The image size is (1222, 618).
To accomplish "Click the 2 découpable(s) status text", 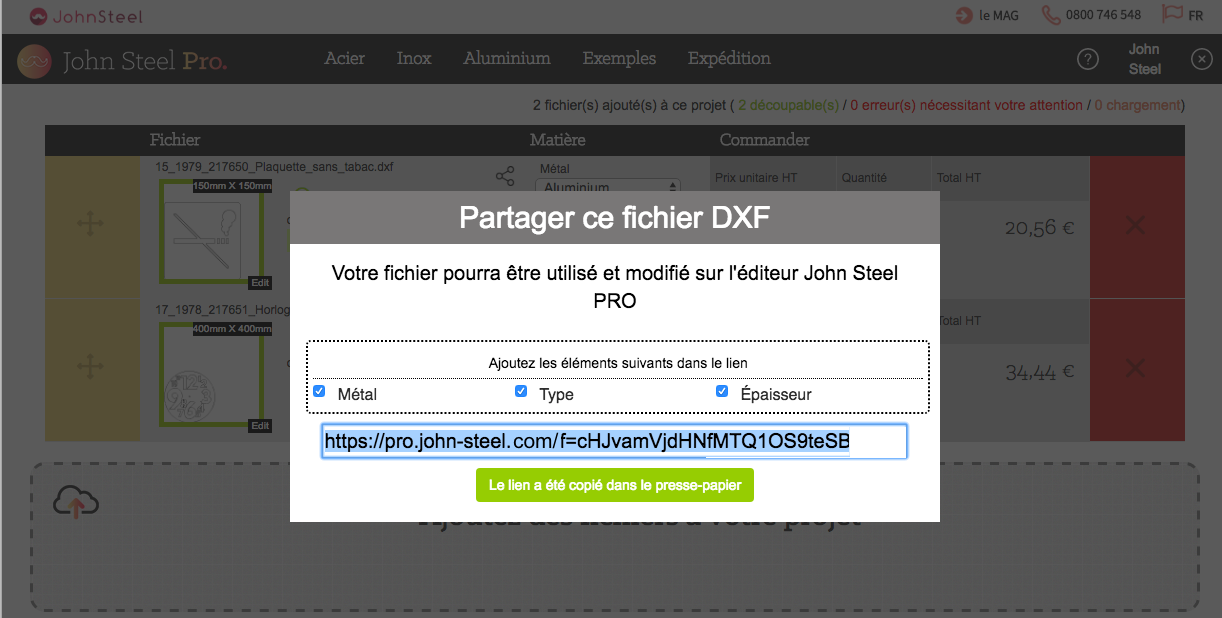I will pyautogui.click(x=788, y=105).
